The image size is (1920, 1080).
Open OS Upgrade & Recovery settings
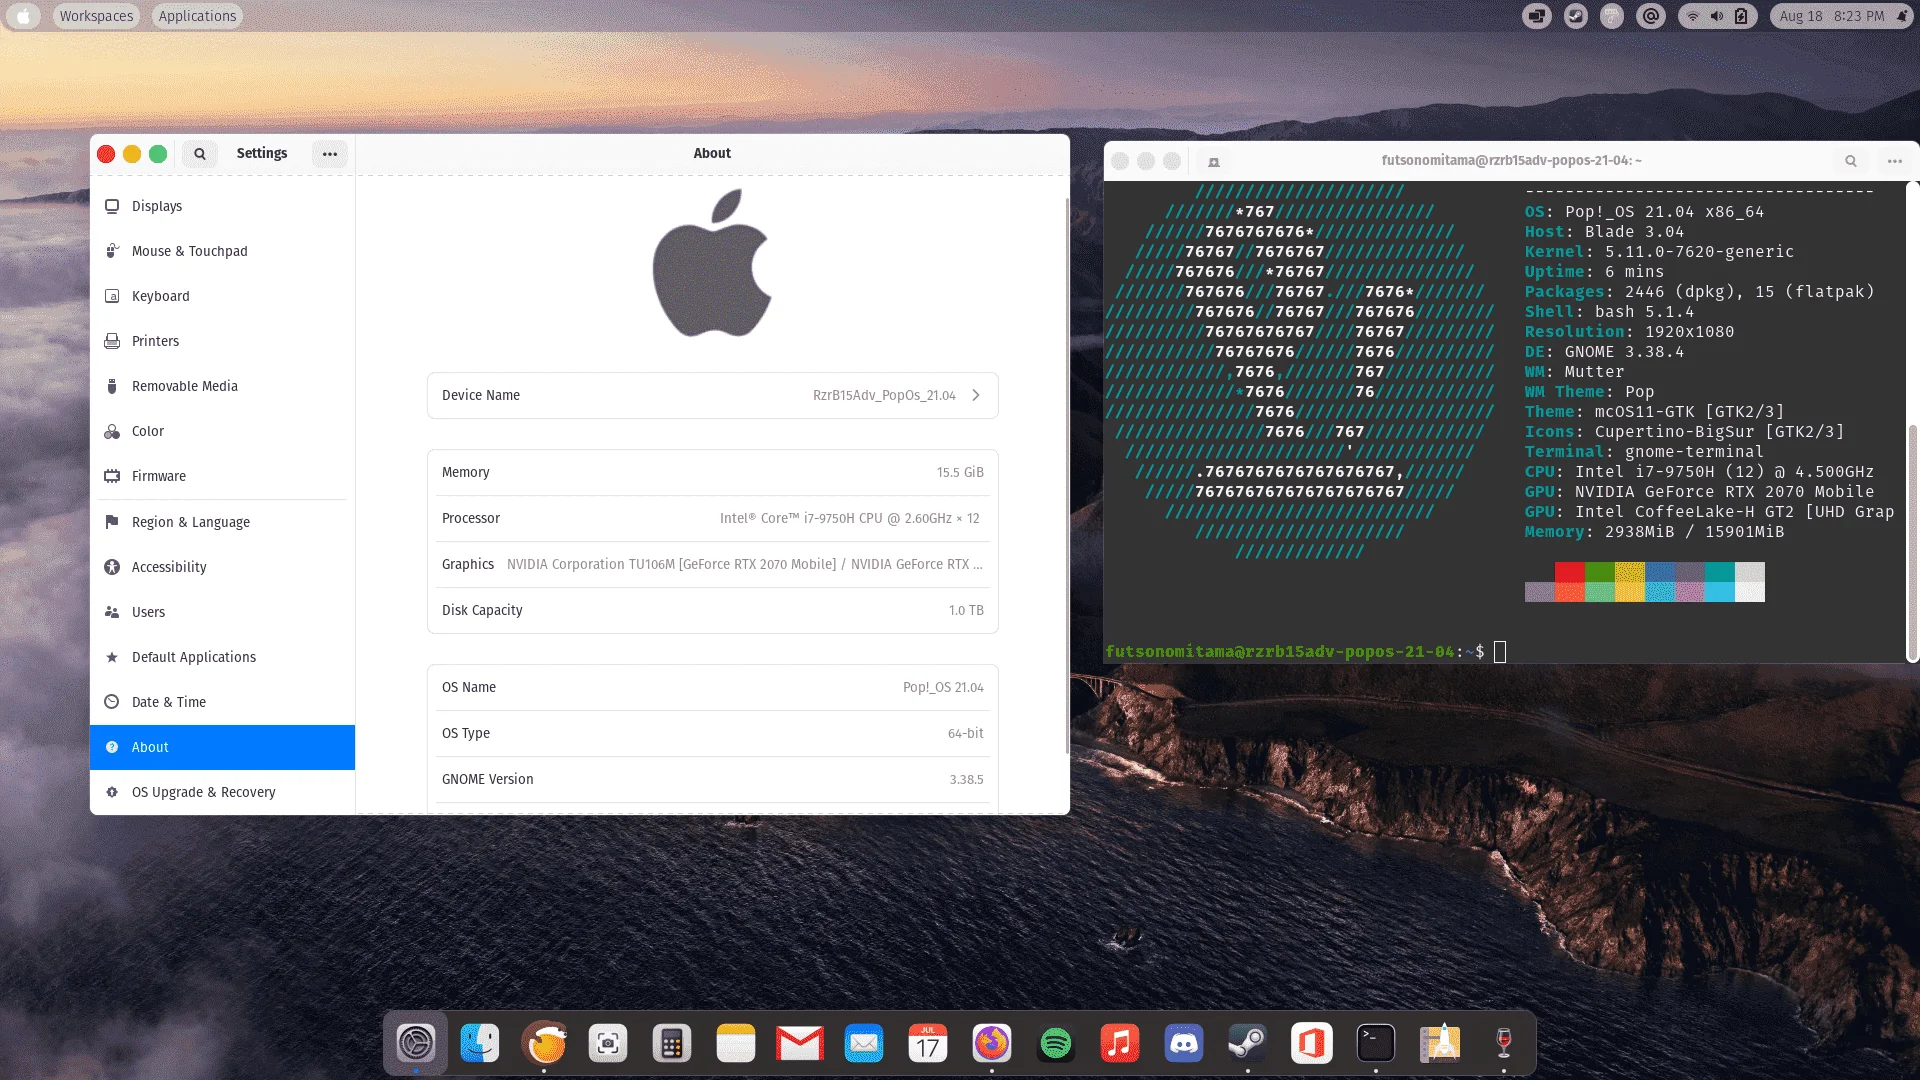222,792
